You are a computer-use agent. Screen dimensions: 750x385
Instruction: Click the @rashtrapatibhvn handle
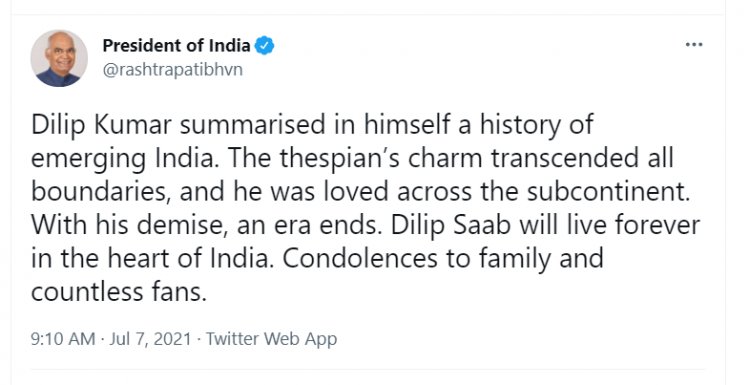[x=173, y=70]
